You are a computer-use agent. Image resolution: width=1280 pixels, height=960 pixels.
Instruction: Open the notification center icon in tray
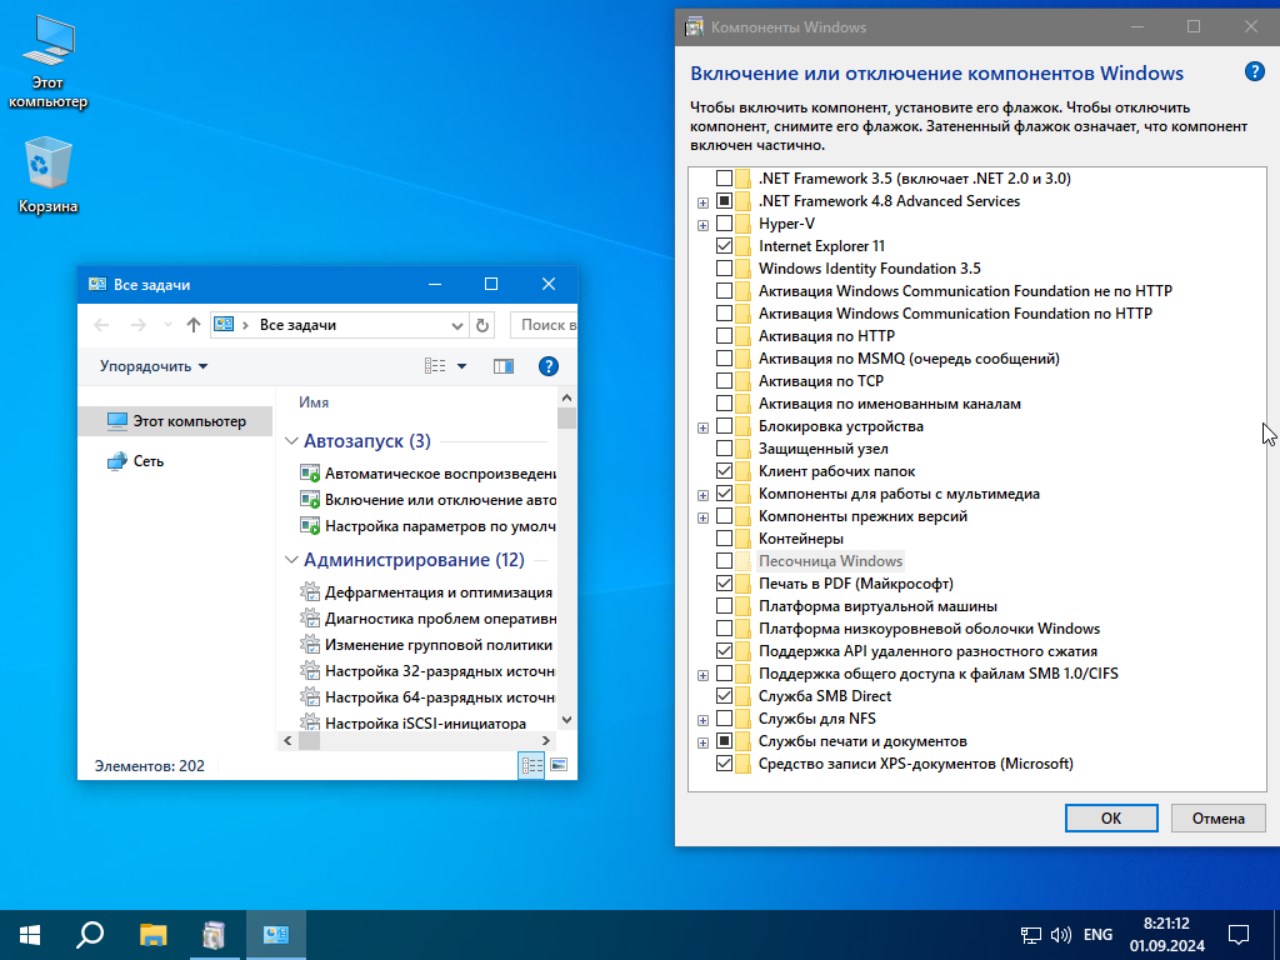[1238, 935]
